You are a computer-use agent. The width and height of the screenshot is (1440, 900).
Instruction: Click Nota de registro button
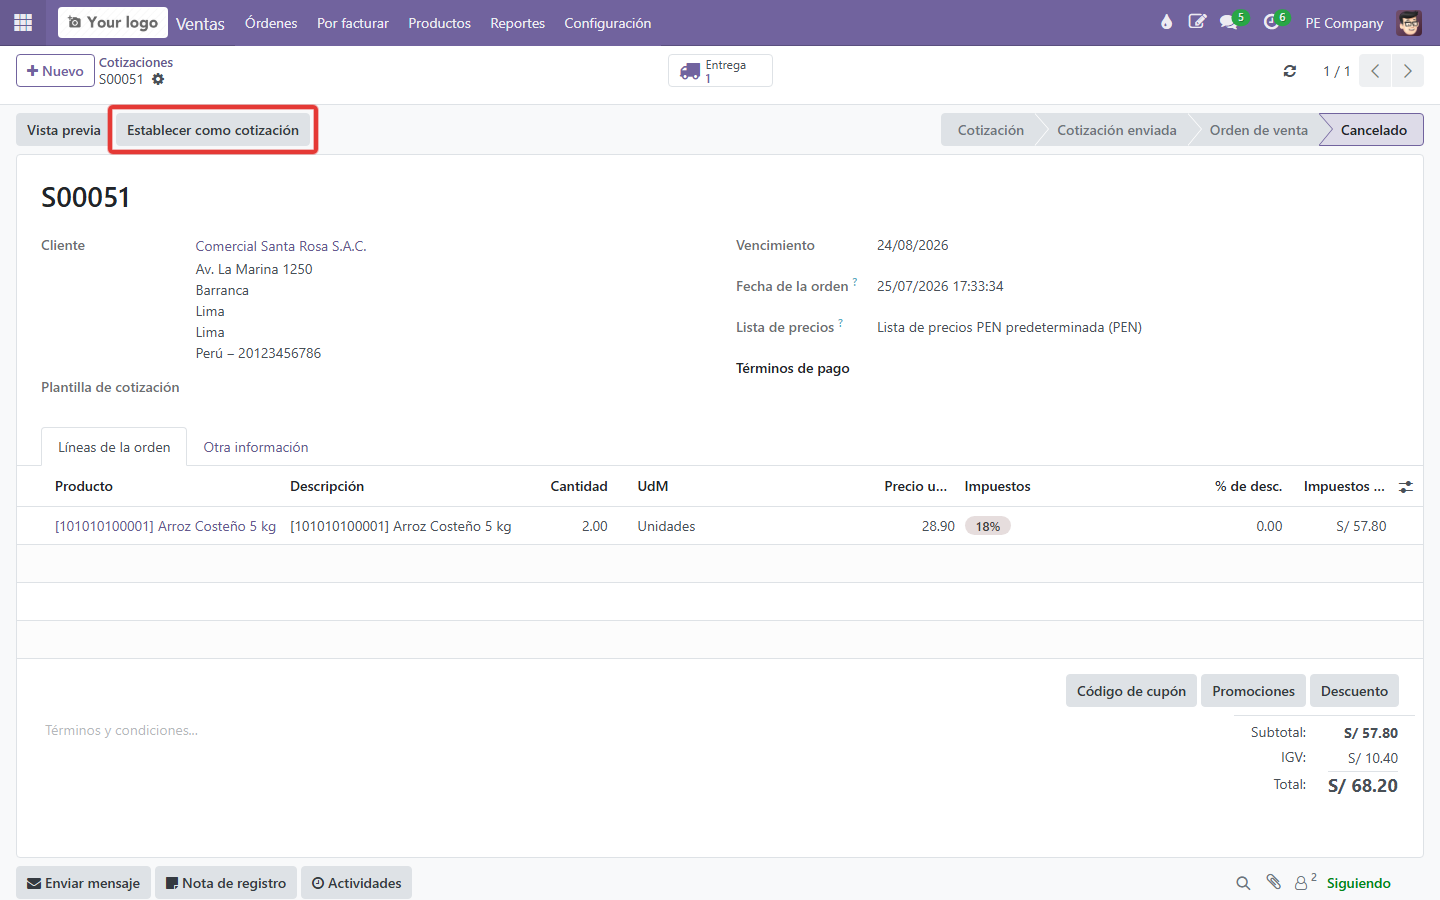coord(226,883)
